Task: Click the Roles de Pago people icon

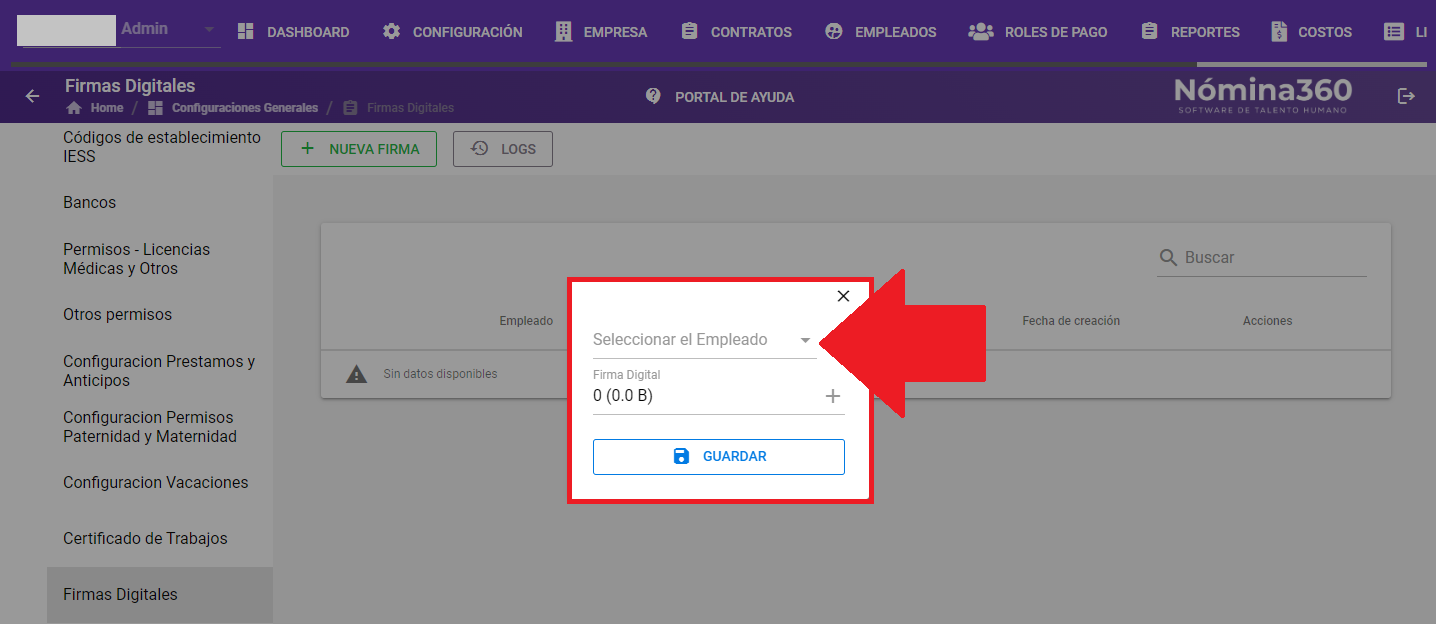Action: click(981, 32)
